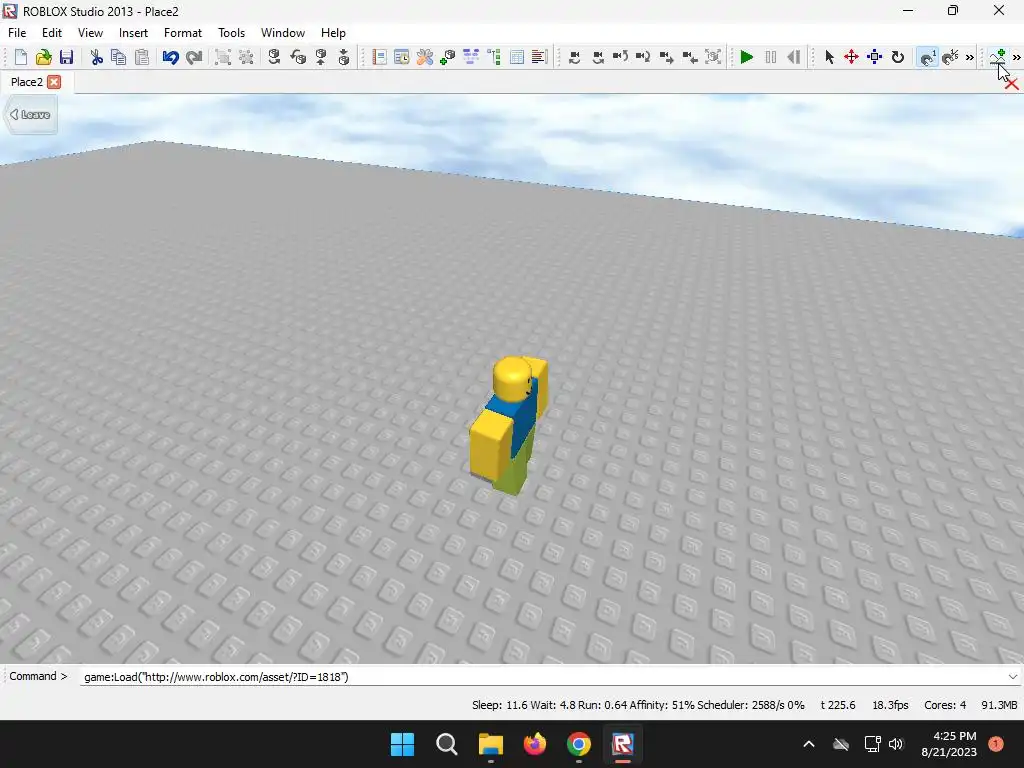Click the camera zoom extents icon
1024x768 pixels.
713,57
